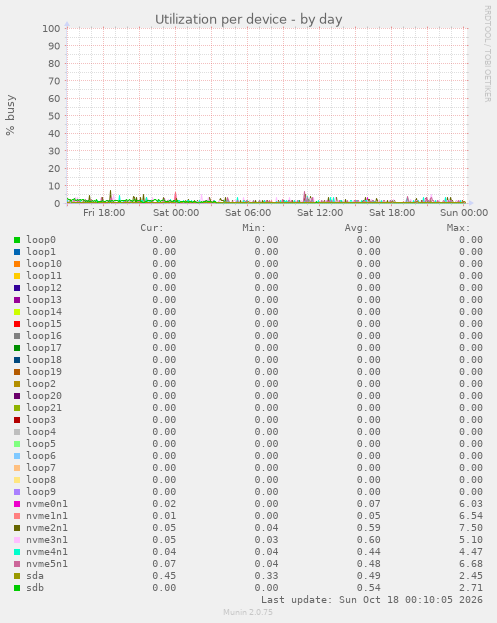Select the loop10 legend label

[x=44, y=264]
